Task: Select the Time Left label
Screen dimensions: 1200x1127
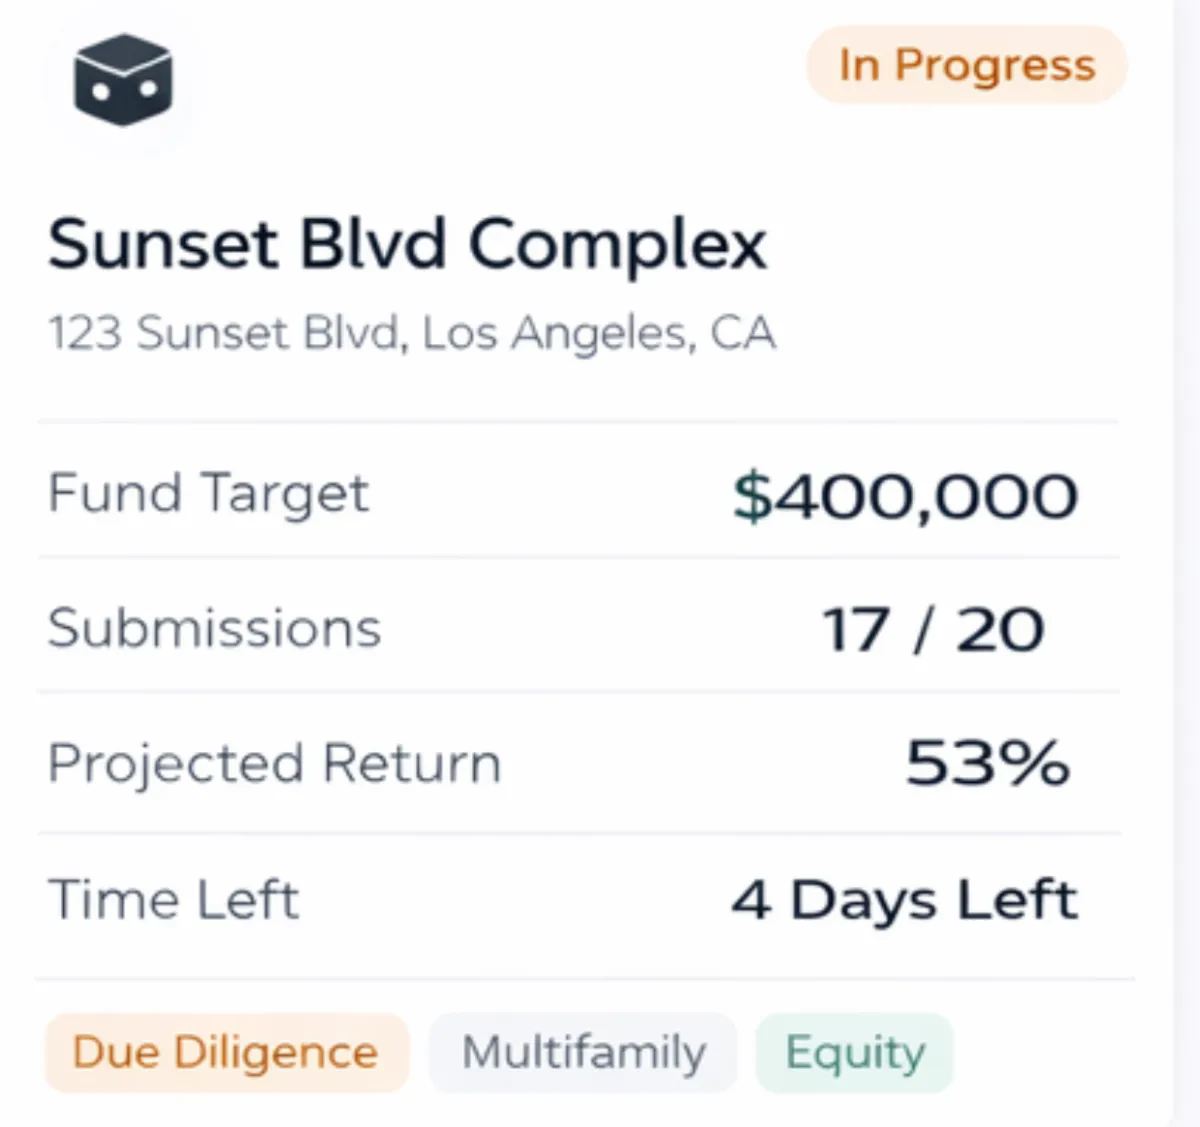Action: (173, 899)
